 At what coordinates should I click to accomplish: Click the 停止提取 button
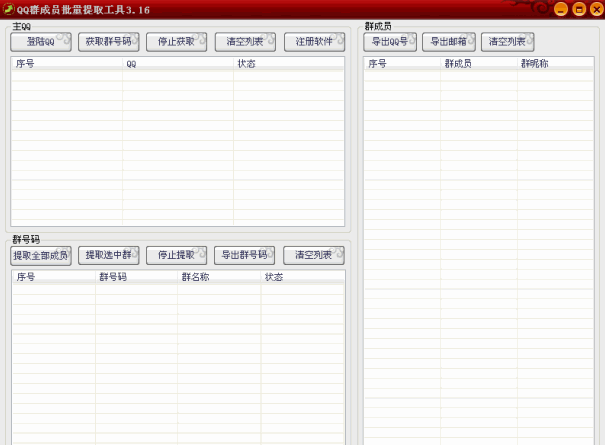(176, 255)
